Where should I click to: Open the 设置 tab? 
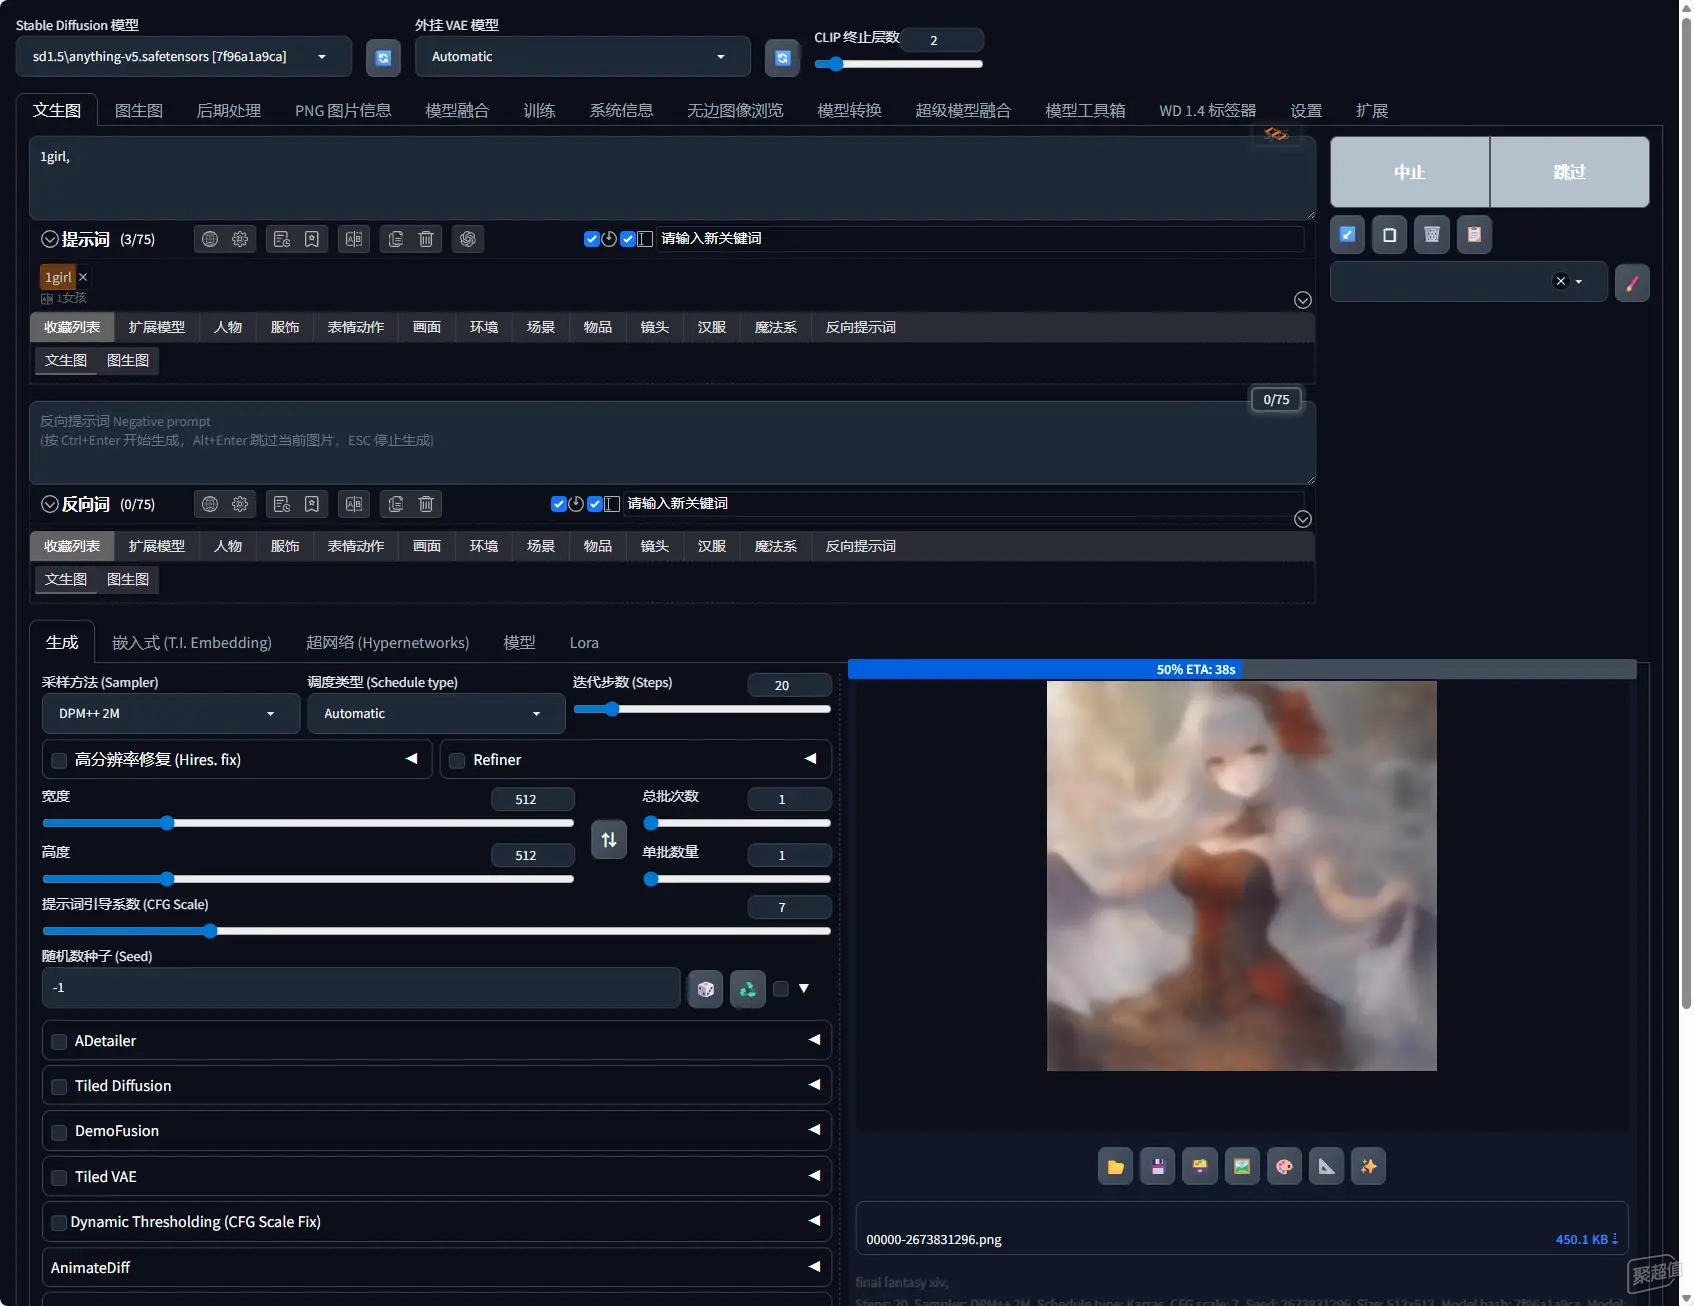[1306, 111]
